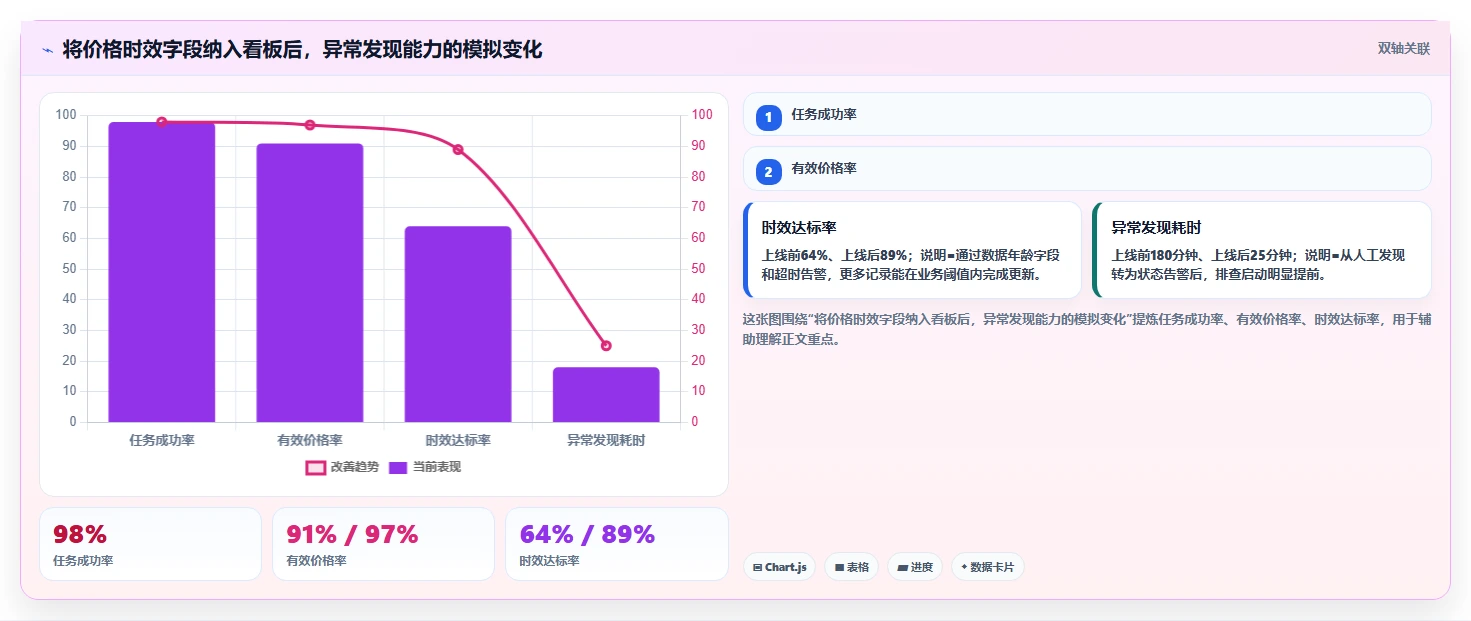Click the 表格 tag
Viewport: 1471px width, 621px height.
tap(851, 567)
